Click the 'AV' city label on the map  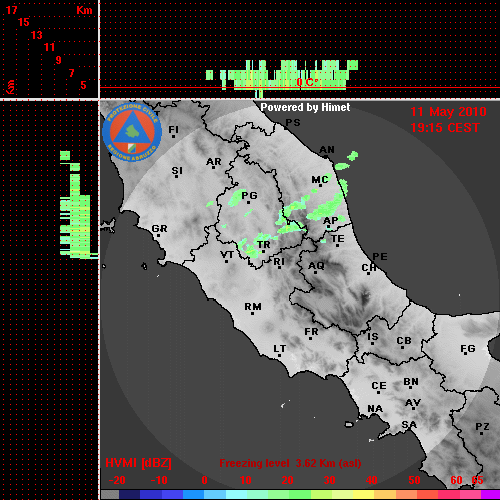(x=413, y=403)
